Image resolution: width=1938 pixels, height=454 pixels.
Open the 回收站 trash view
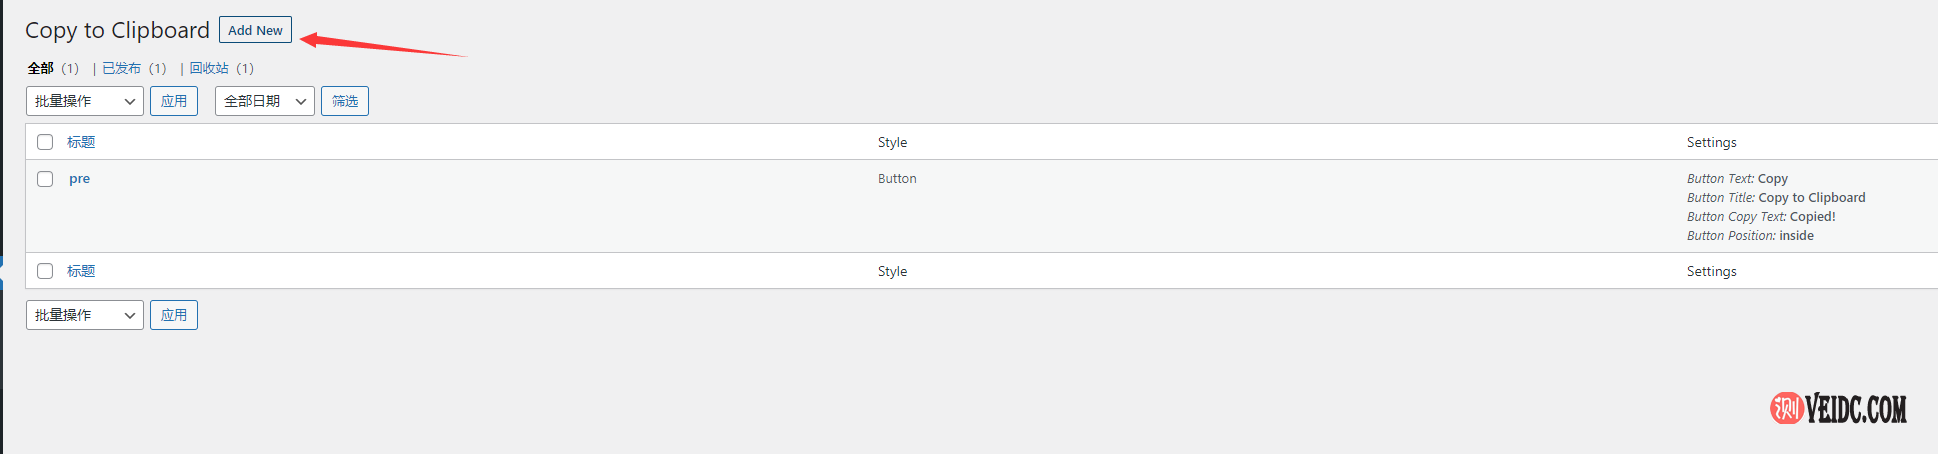209,68
